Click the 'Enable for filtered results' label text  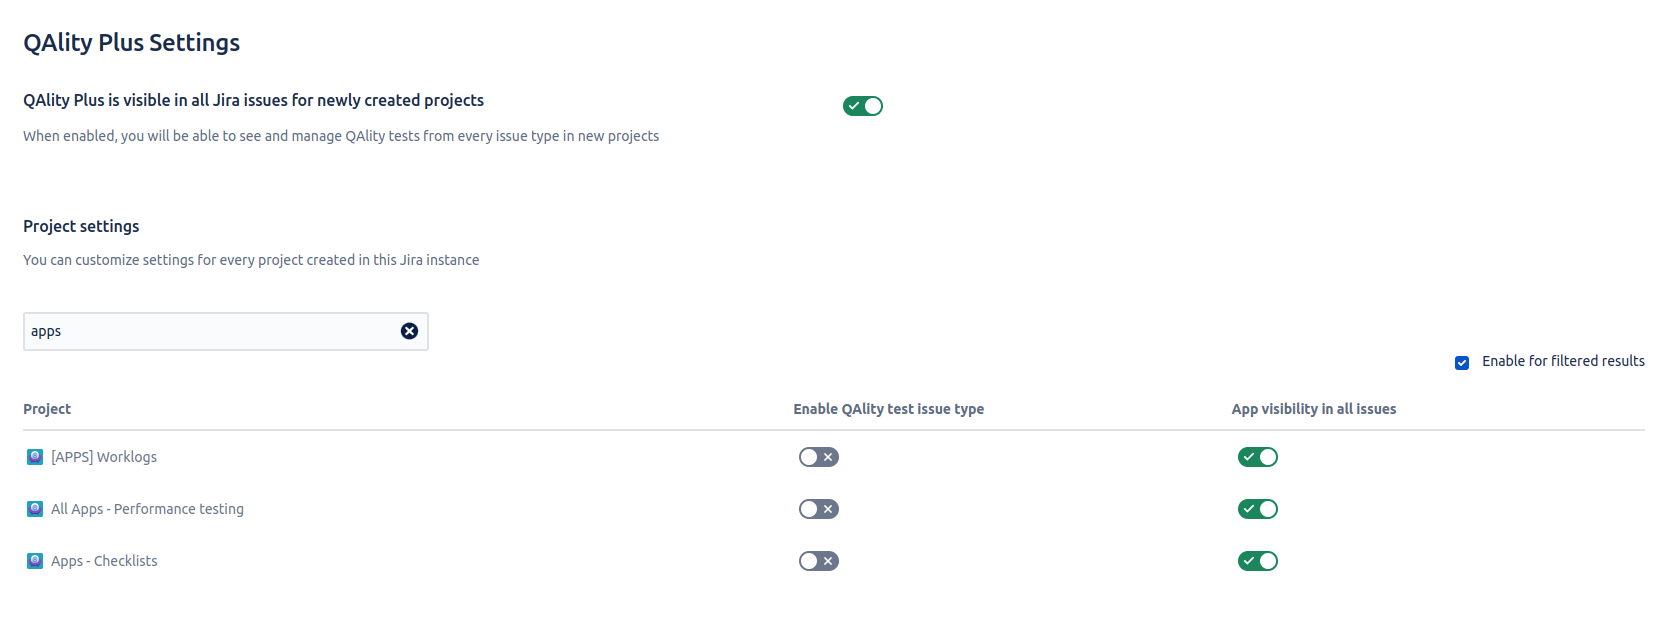coord(1563,361)
